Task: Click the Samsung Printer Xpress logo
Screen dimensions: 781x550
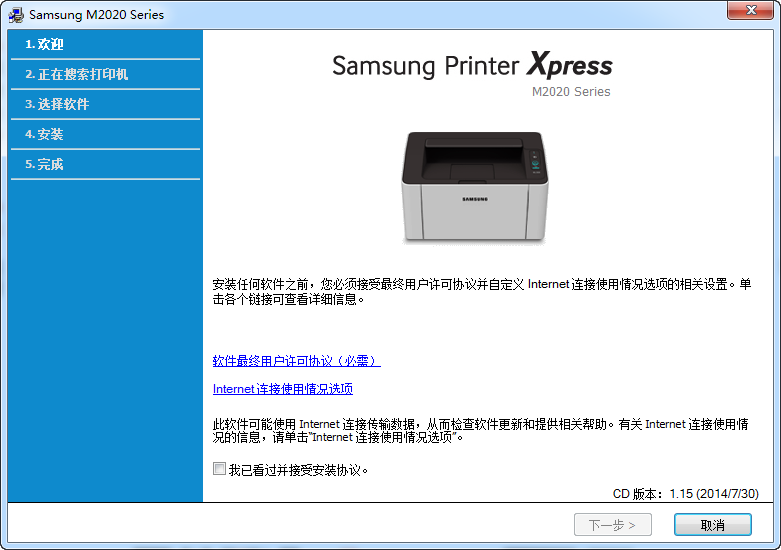Action: pyautogui.click(x=471, y=66)
